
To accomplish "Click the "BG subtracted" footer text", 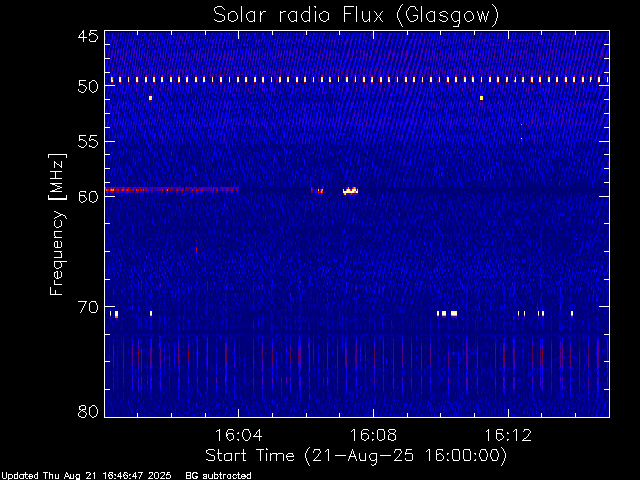I will (218, 476).
